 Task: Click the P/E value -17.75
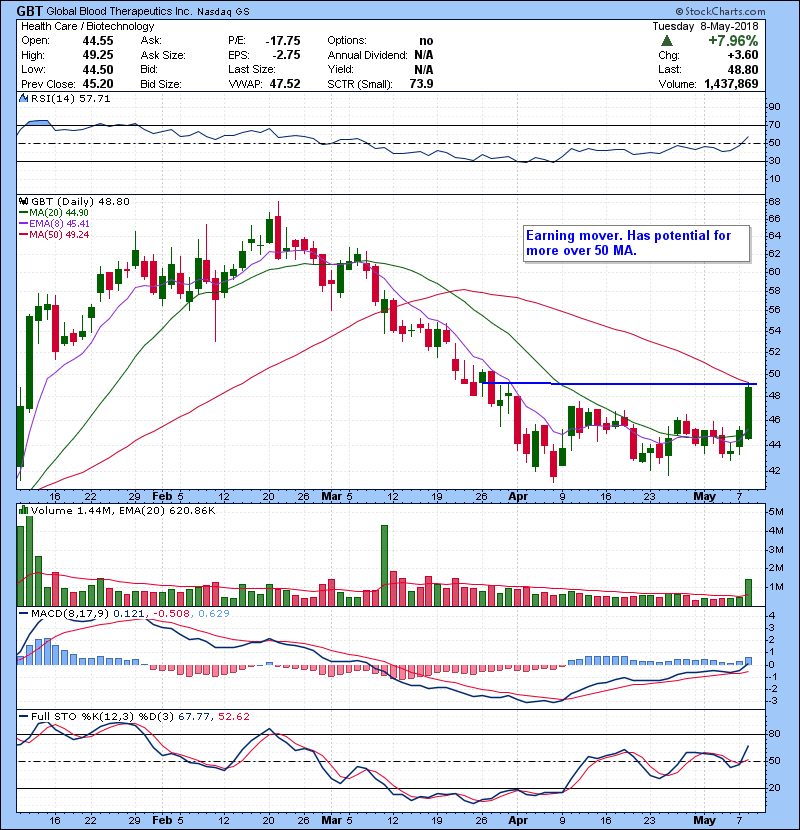283,41
